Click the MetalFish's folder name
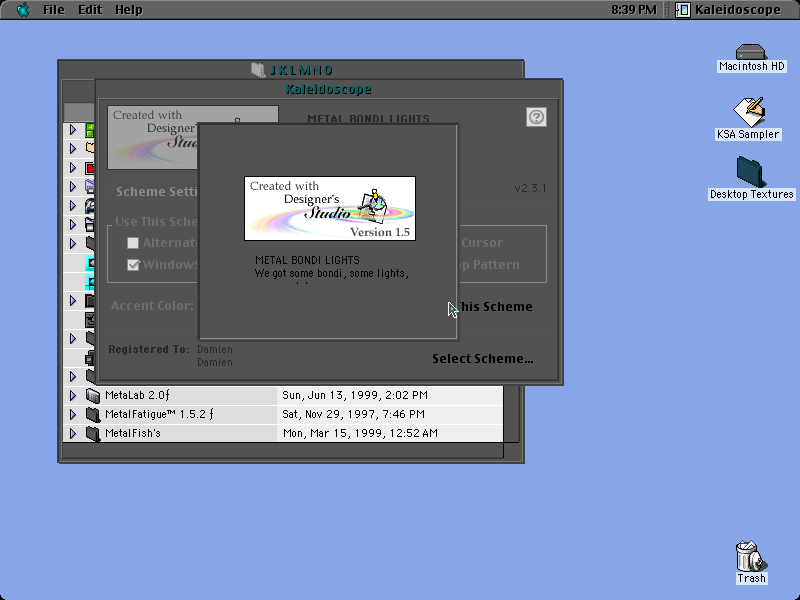Screen dimensions: 800x600 coord(133,433)
